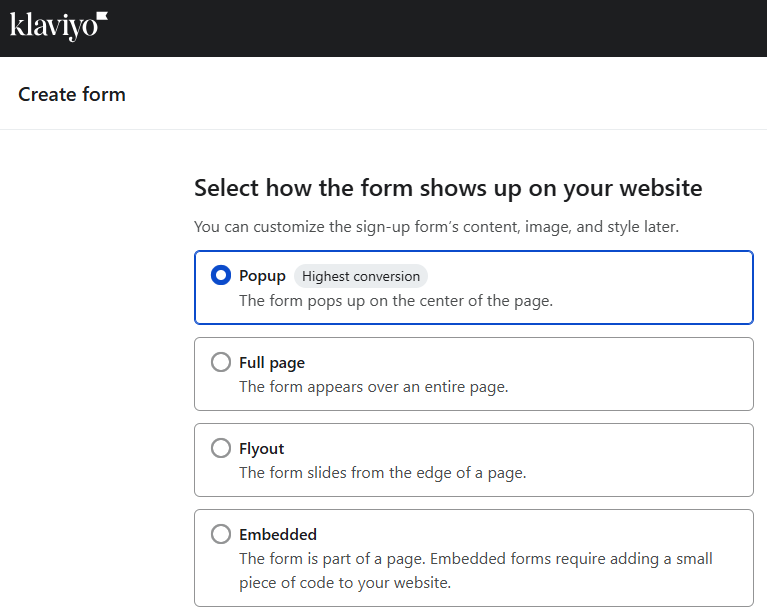Click the bold "Full page" option label
Viewport: 767px width, 613px height.
[x=272, y=362]
